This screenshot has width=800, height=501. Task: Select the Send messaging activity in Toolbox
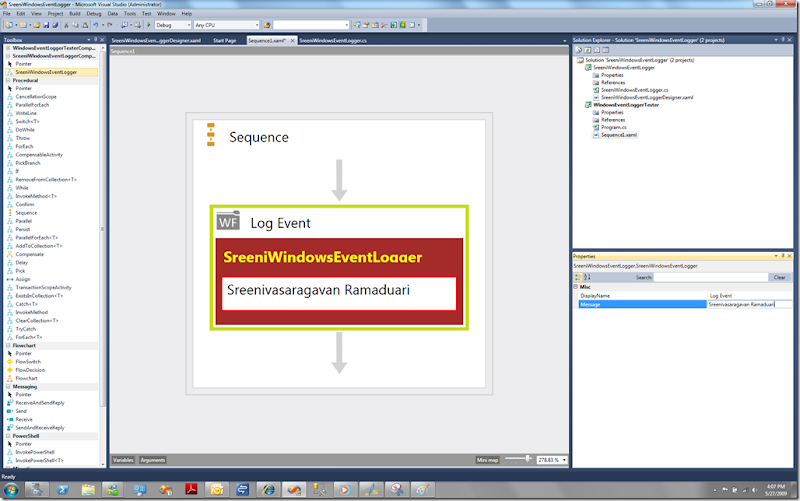point(21,411)
